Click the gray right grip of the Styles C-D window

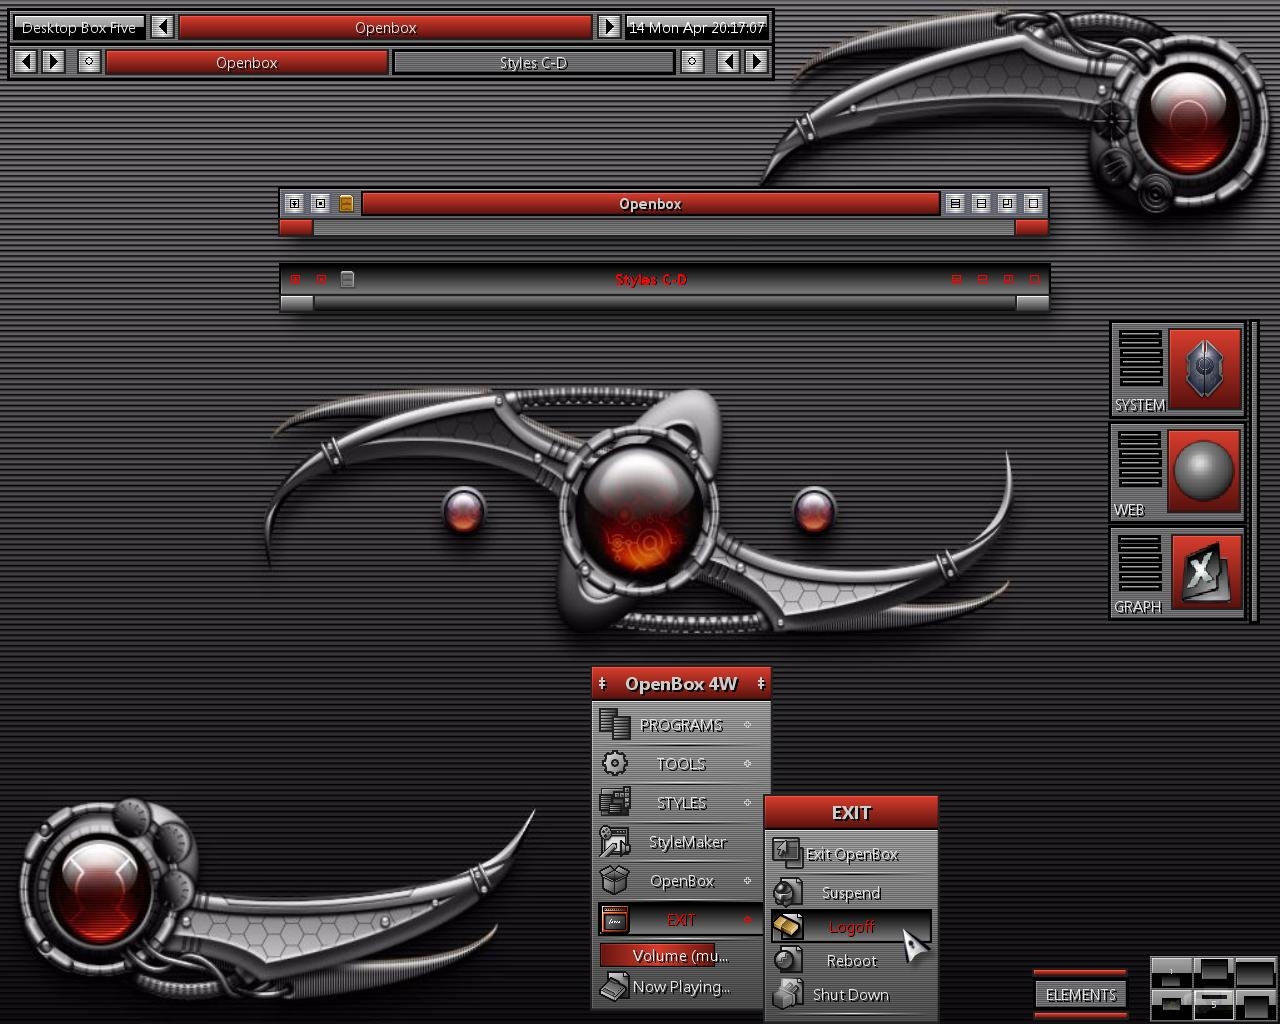(x=1032, y=303)
